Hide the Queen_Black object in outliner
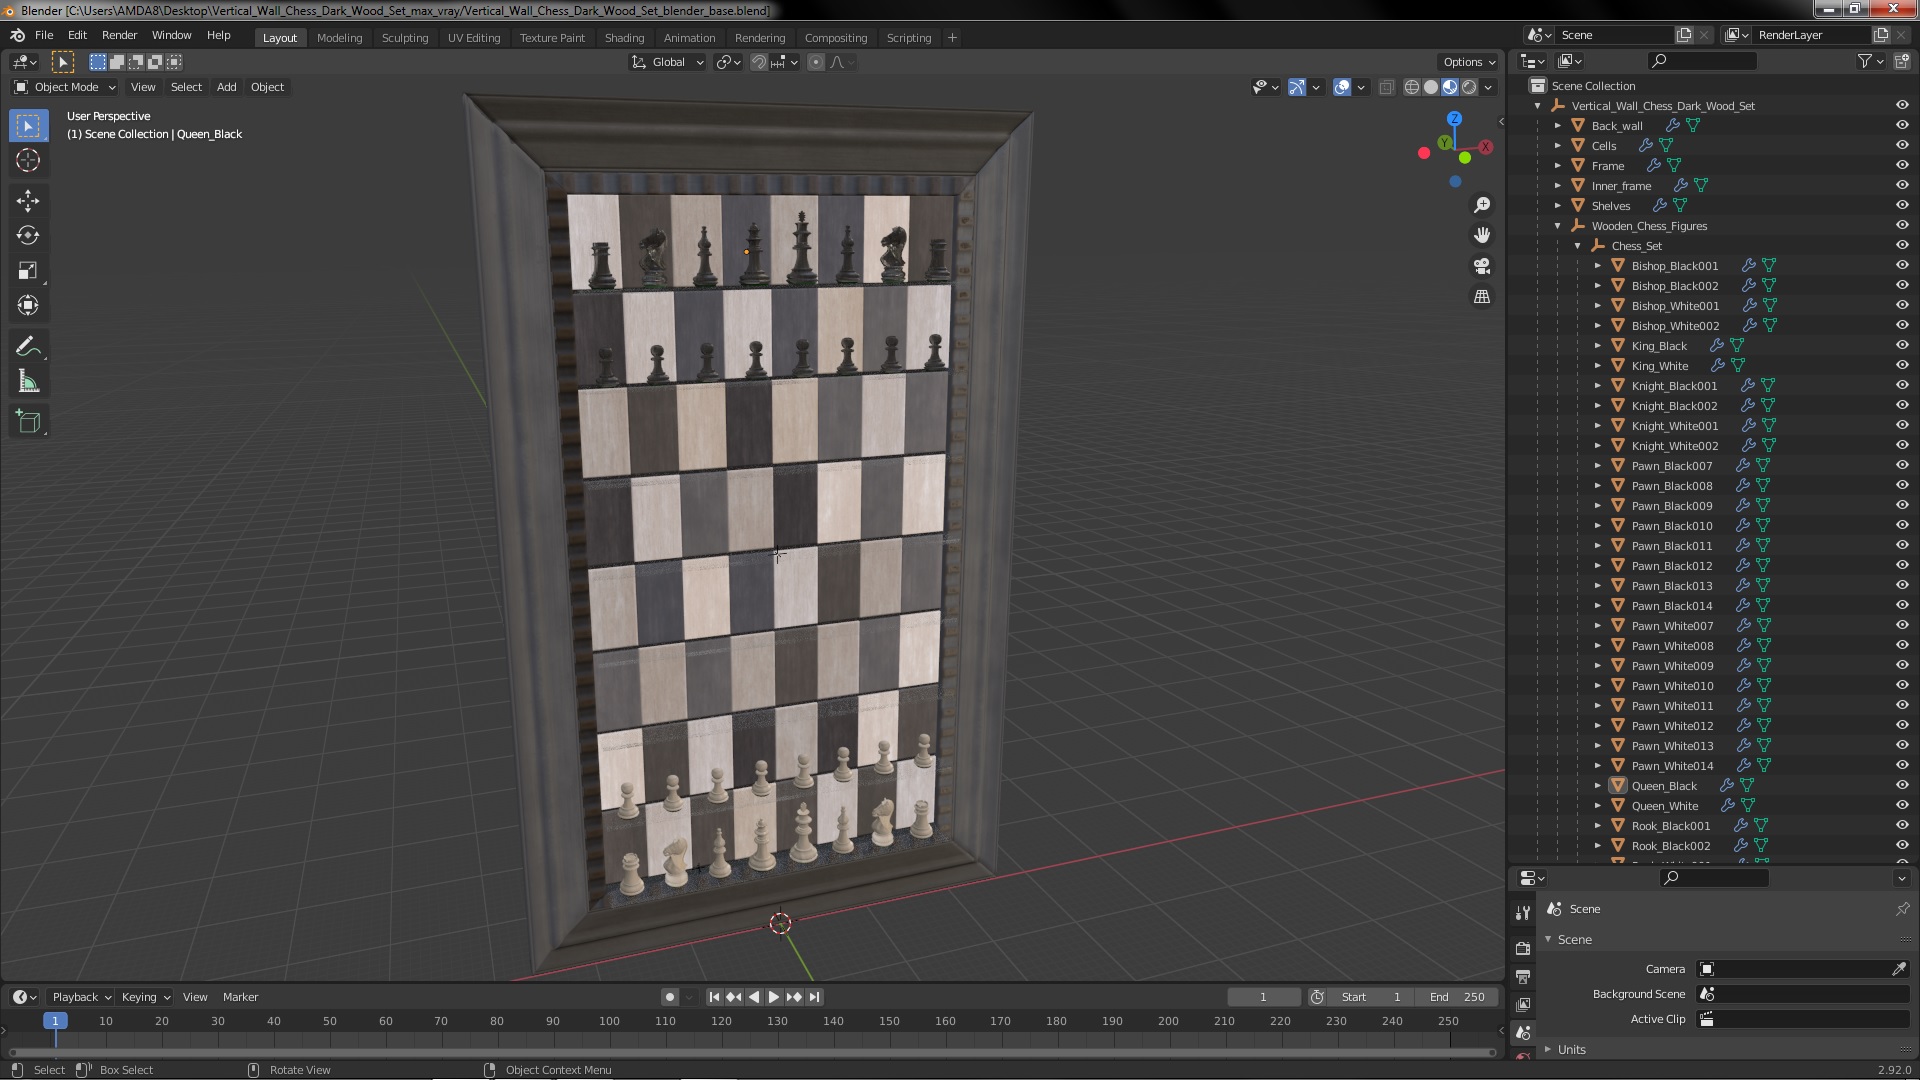This screenshot has width=1920, height=1080. [1901, 786]
